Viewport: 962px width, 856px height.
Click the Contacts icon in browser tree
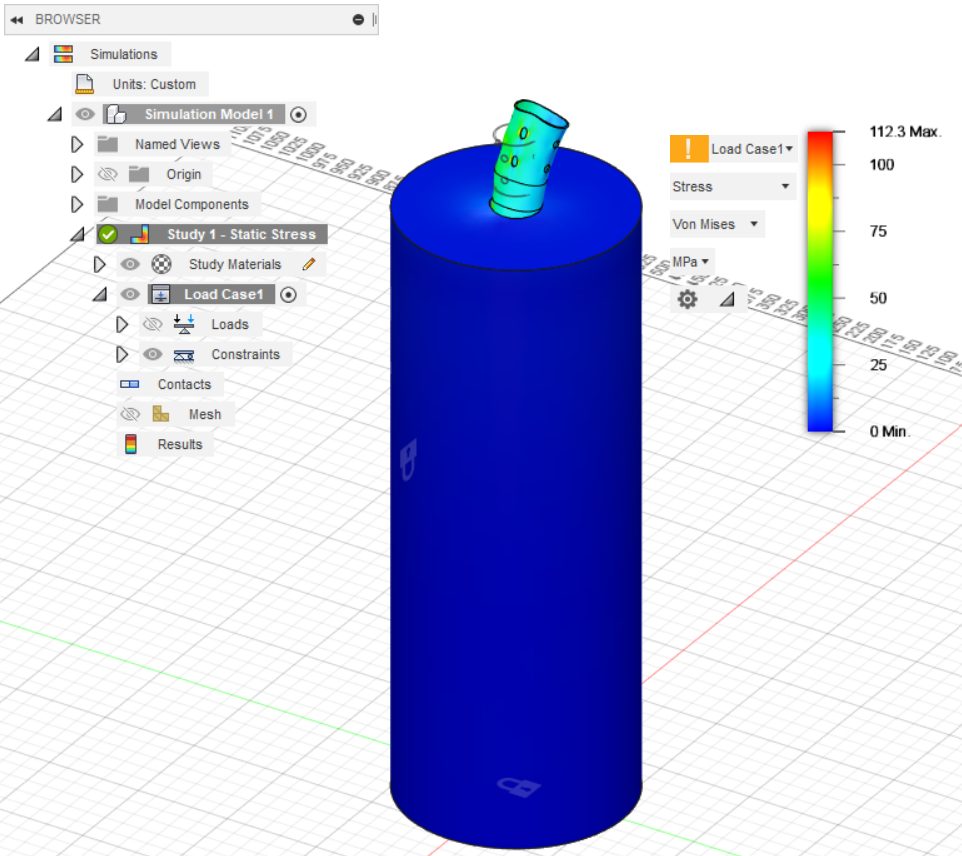coord(129,384)
